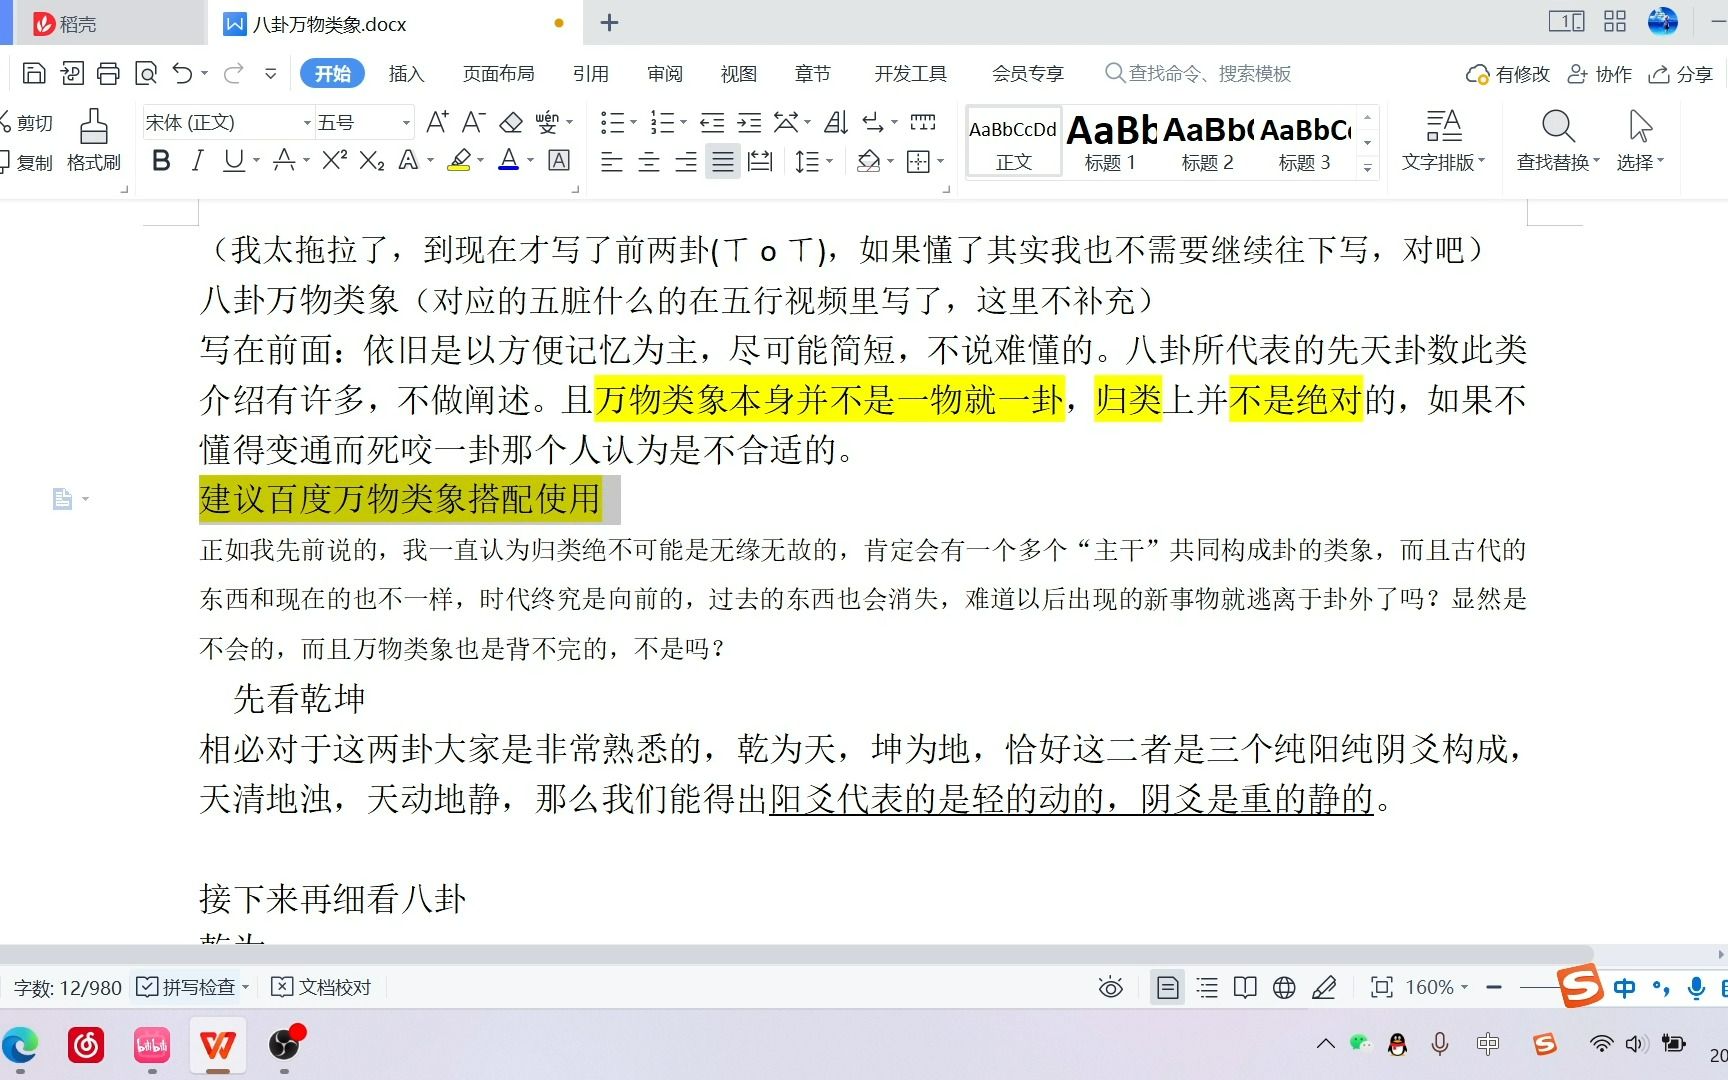1728x1080 pixels.
Task: Redo the last action
Action: point(233,73)
